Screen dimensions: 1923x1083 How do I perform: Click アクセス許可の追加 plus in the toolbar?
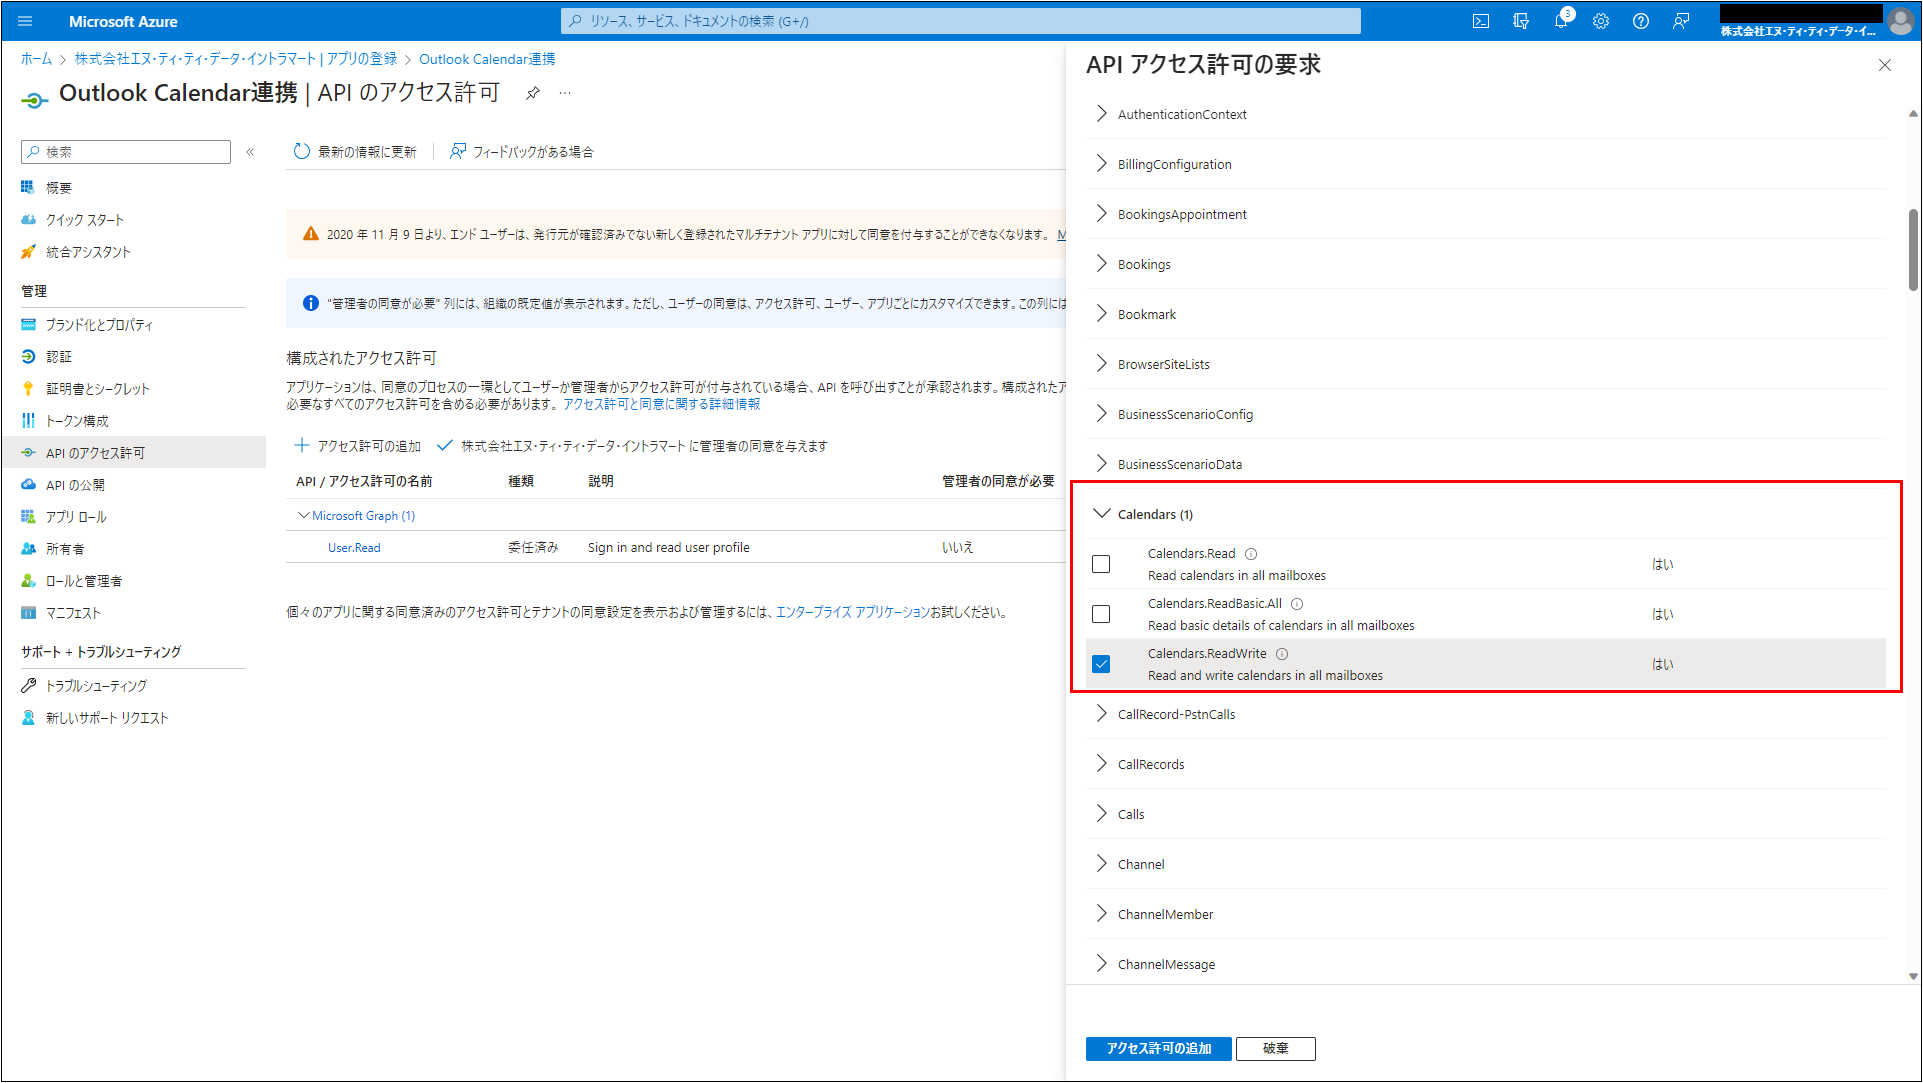coord(358,446)
